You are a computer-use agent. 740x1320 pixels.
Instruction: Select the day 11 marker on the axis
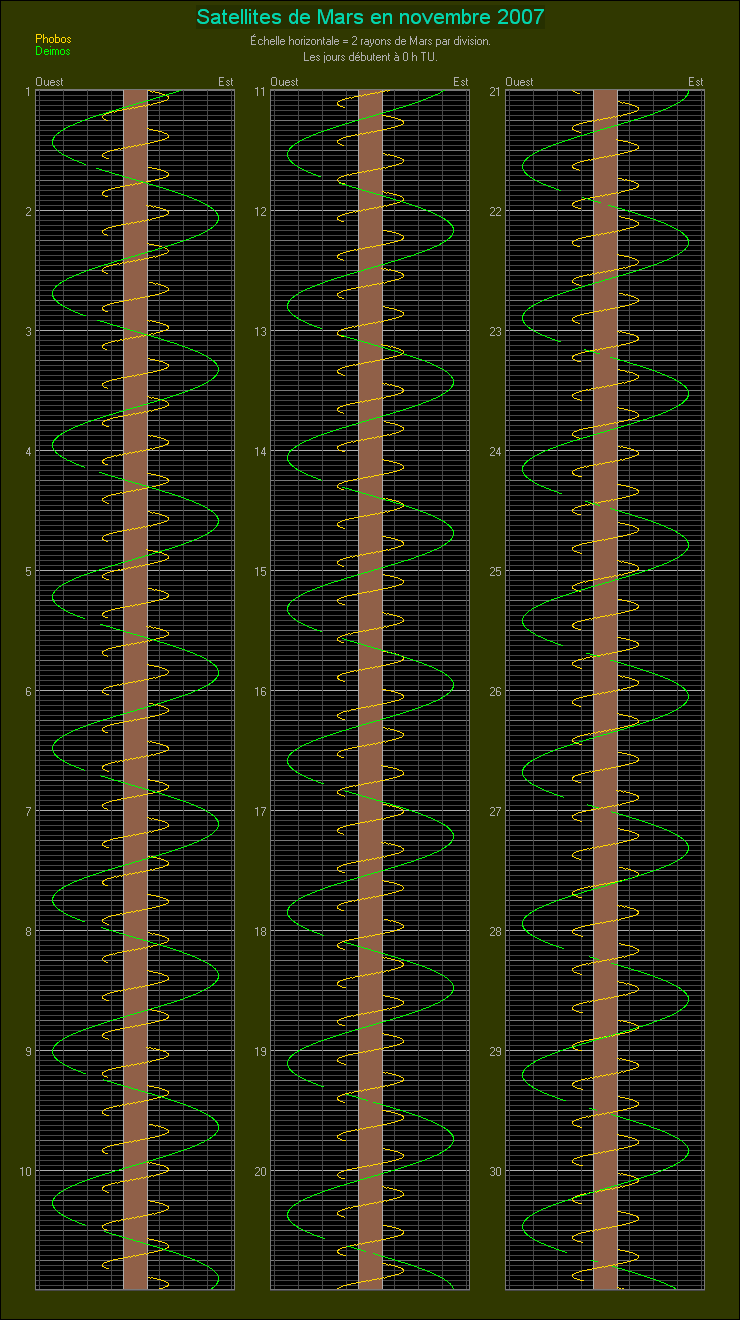259,92
